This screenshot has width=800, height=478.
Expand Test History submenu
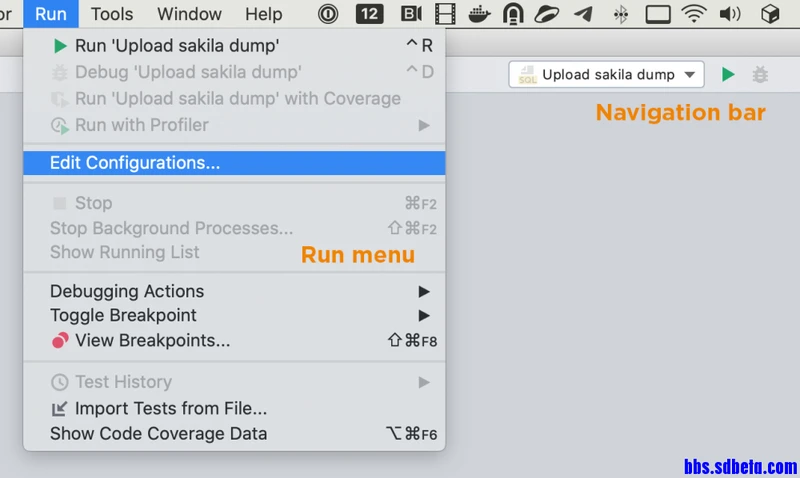[x=234, y=382]
